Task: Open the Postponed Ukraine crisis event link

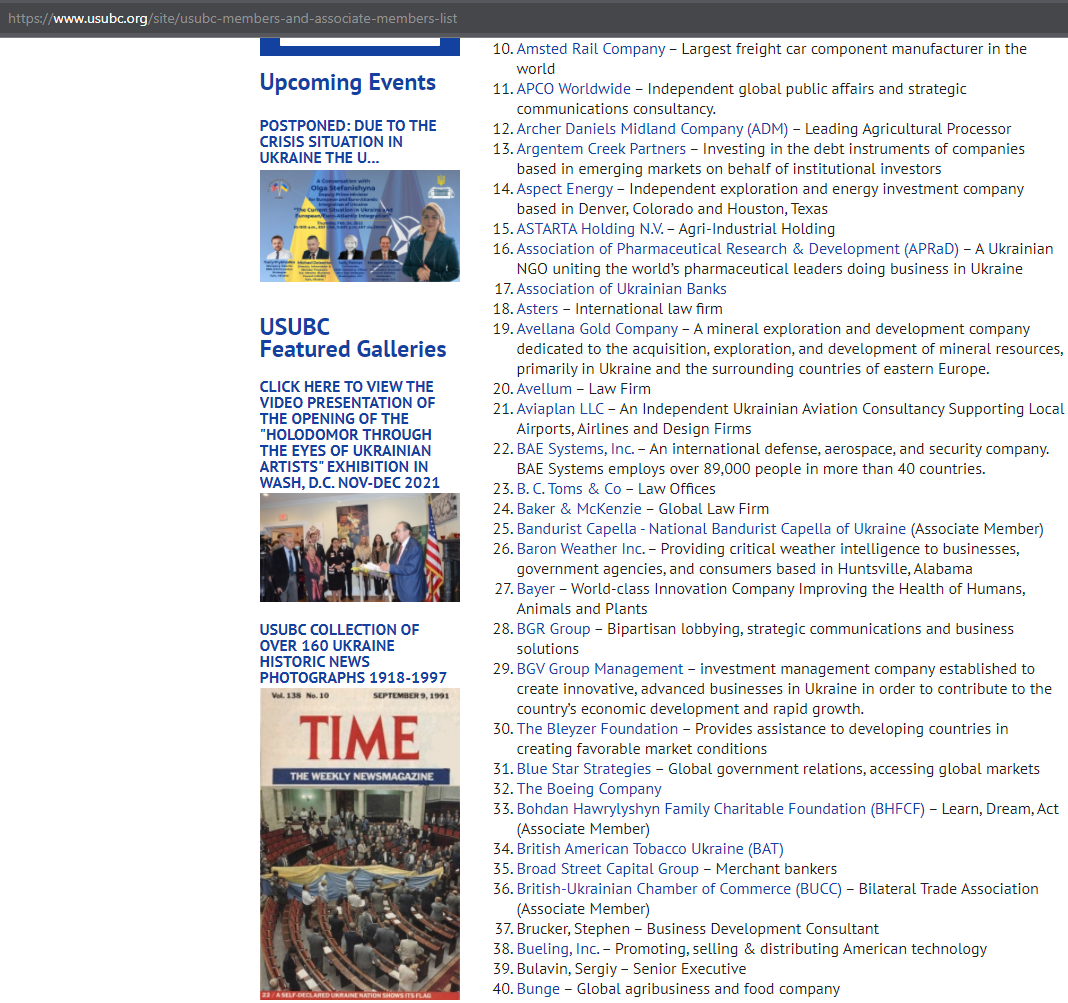Action: pos(348,142)
